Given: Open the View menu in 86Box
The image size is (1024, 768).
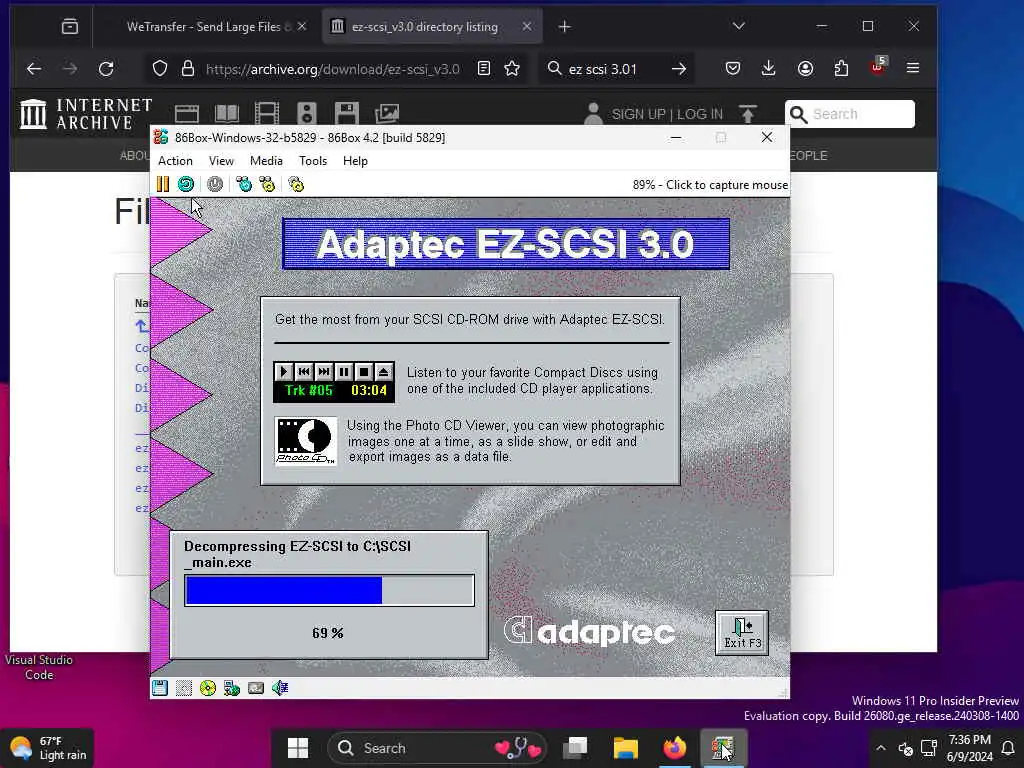Looking at the screenshot, I should click(221, 161).
